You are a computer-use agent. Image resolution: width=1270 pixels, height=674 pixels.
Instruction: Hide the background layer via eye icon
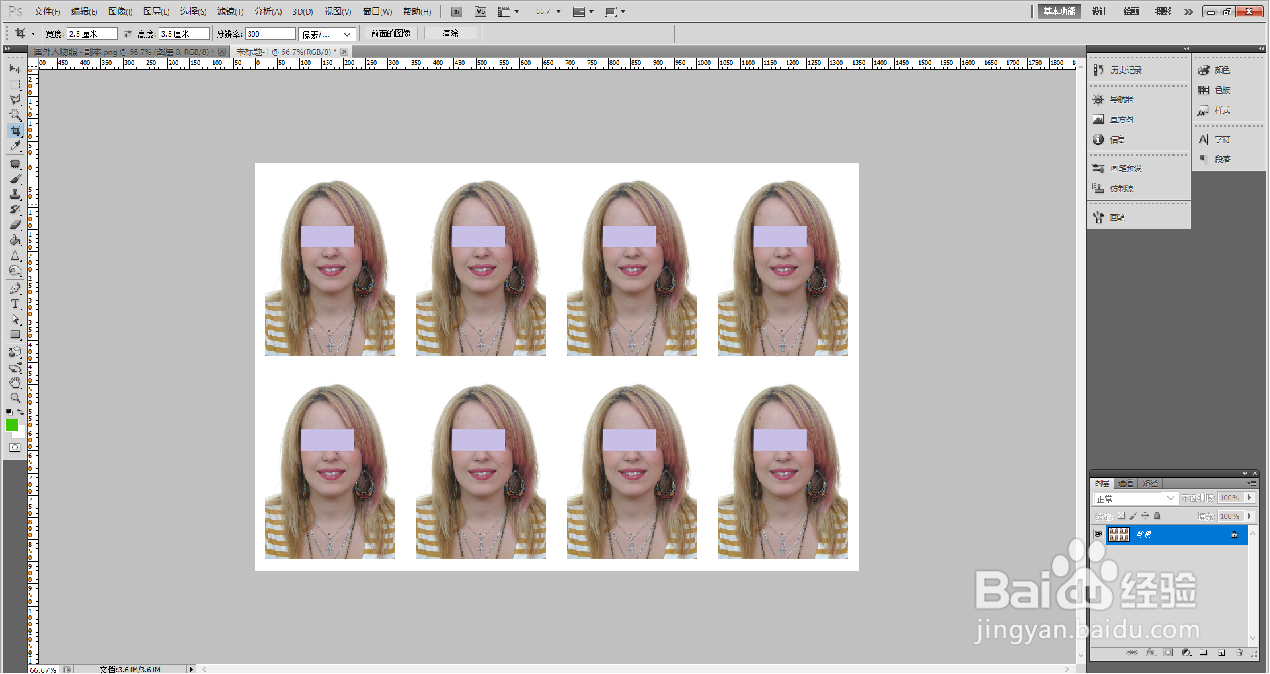point(1098,534)
